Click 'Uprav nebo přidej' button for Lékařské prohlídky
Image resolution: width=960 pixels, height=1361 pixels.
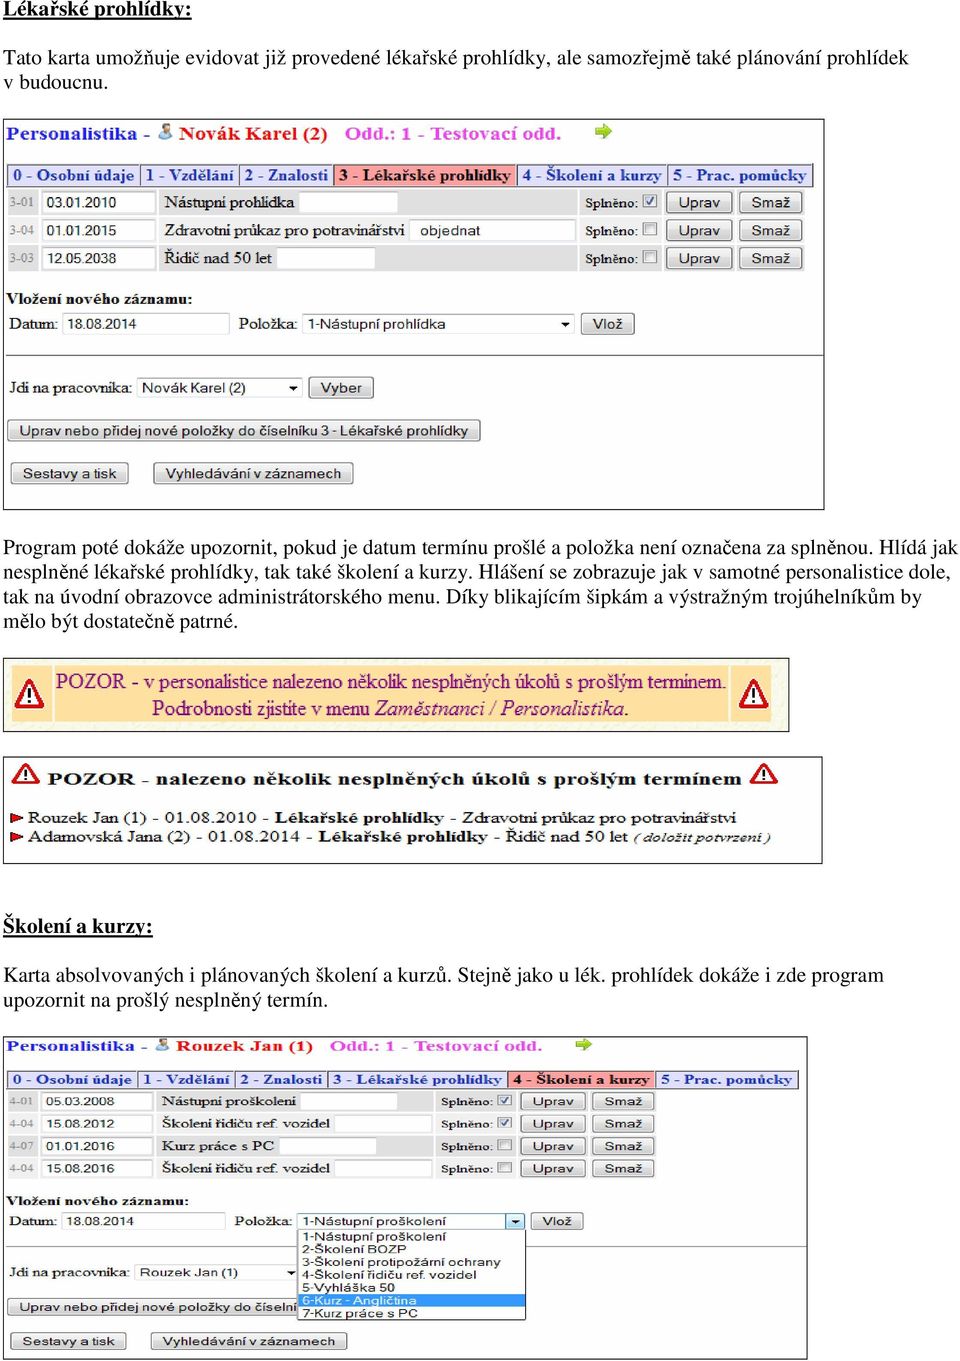click(244, 431)
